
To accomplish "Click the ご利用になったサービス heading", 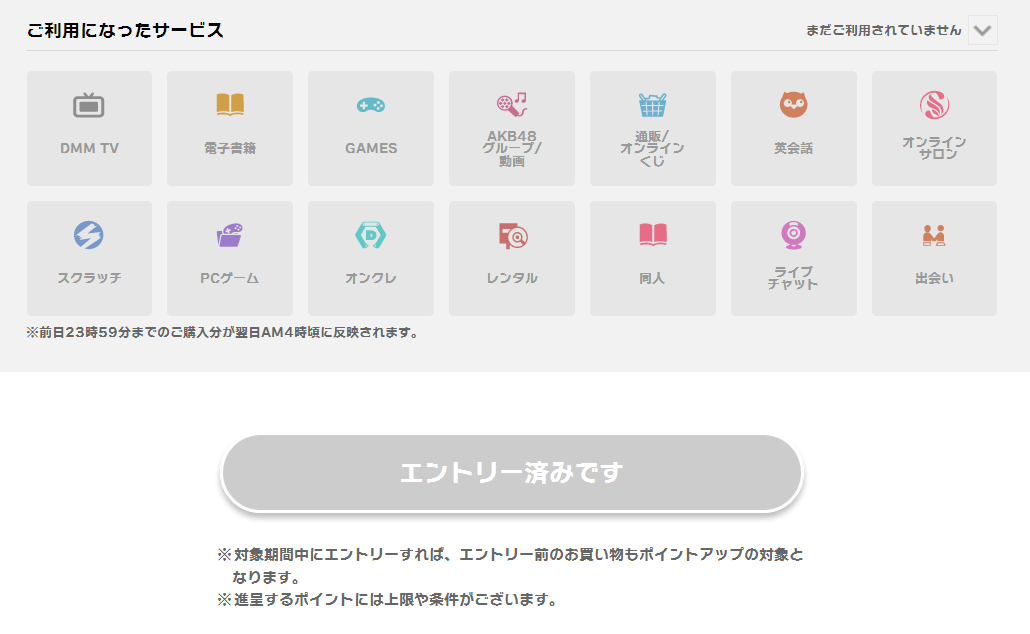I will click(125, 30).
